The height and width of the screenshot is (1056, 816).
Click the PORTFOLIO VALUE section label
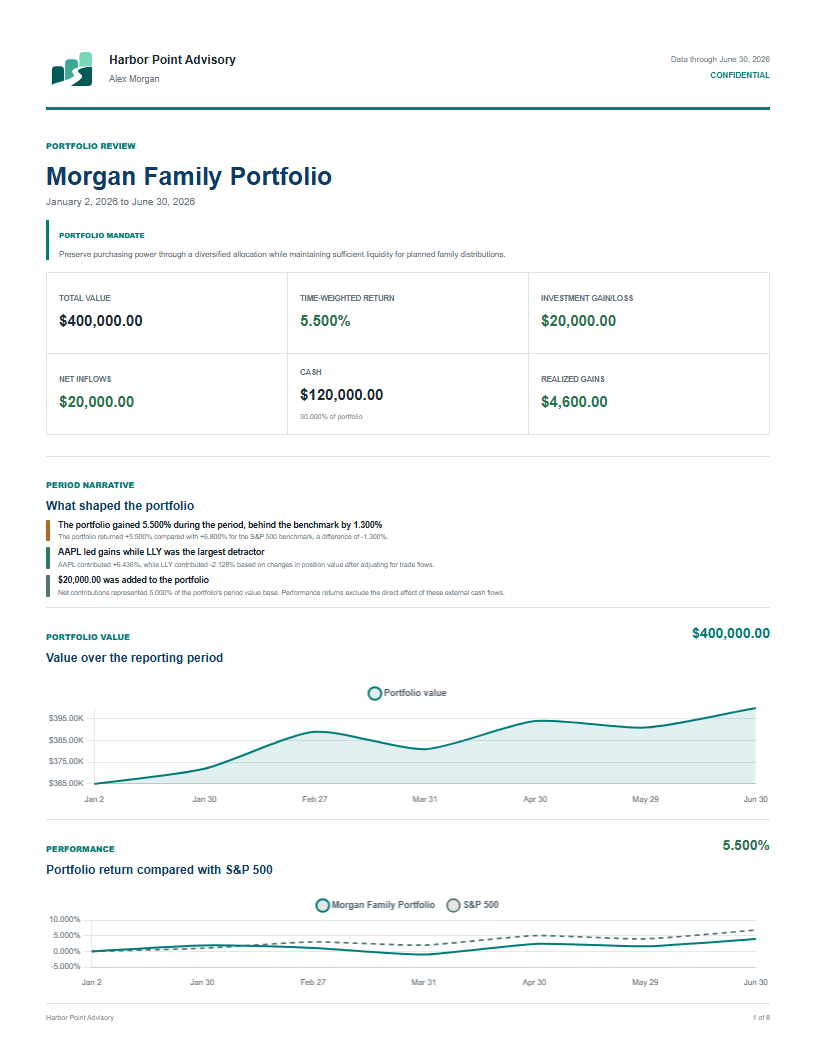click(88, 637)
